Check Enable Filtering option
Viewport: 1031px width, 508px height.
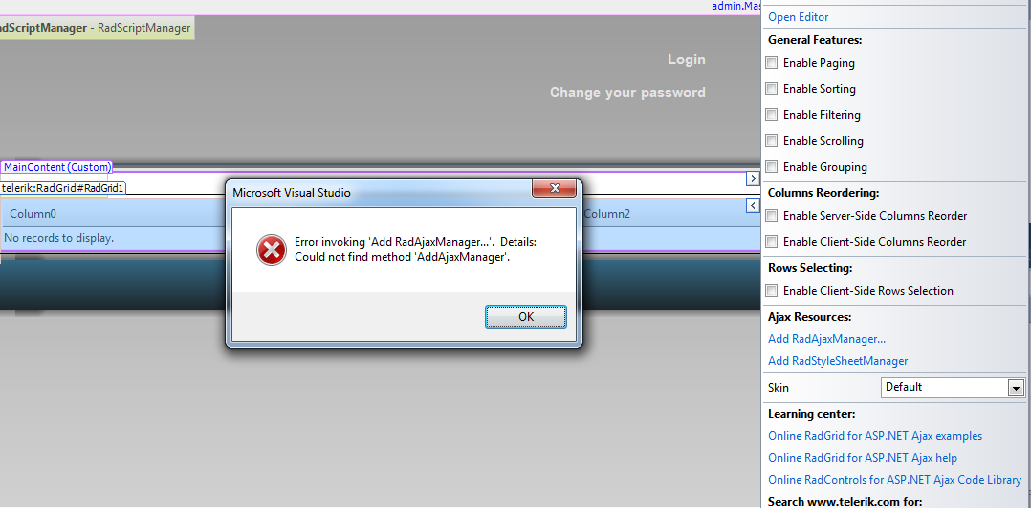tap(772, 115)
